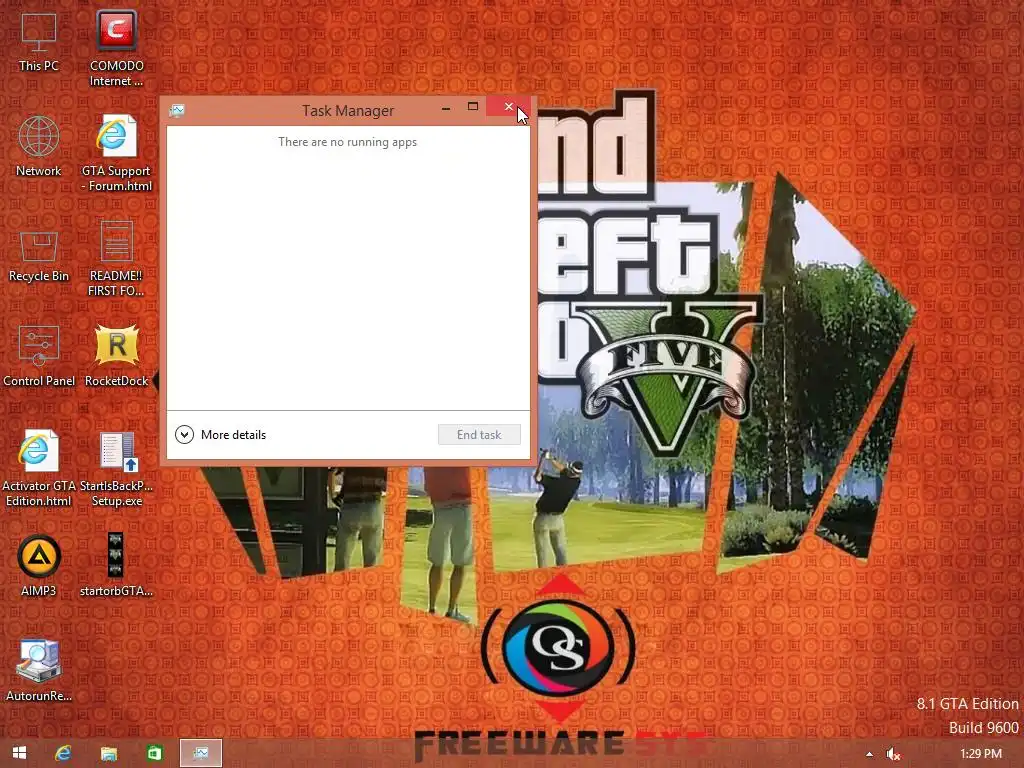Viewport: 1024px width, 768px height.
Task: Click 'There are no running apps' text
Action: pyautogui.click(x=347, y=142)
